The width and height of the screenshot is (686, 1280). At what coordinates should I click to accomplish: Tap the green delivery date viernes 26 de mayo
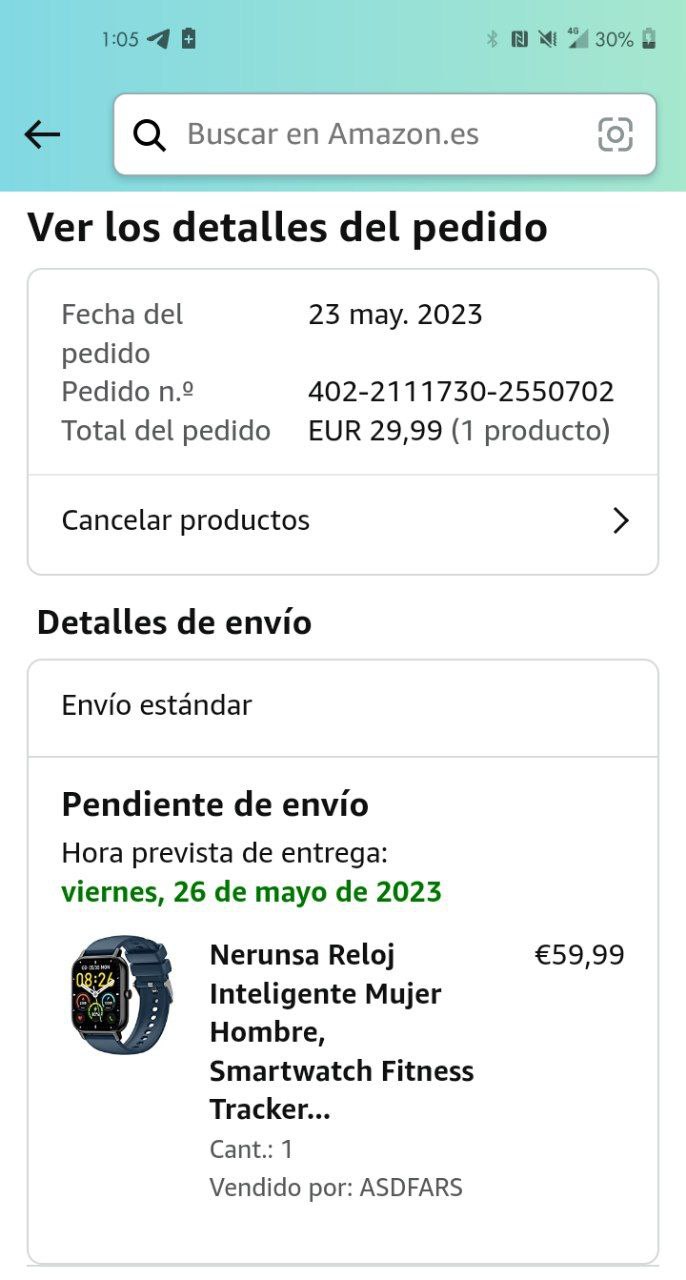tap(251, 891)
